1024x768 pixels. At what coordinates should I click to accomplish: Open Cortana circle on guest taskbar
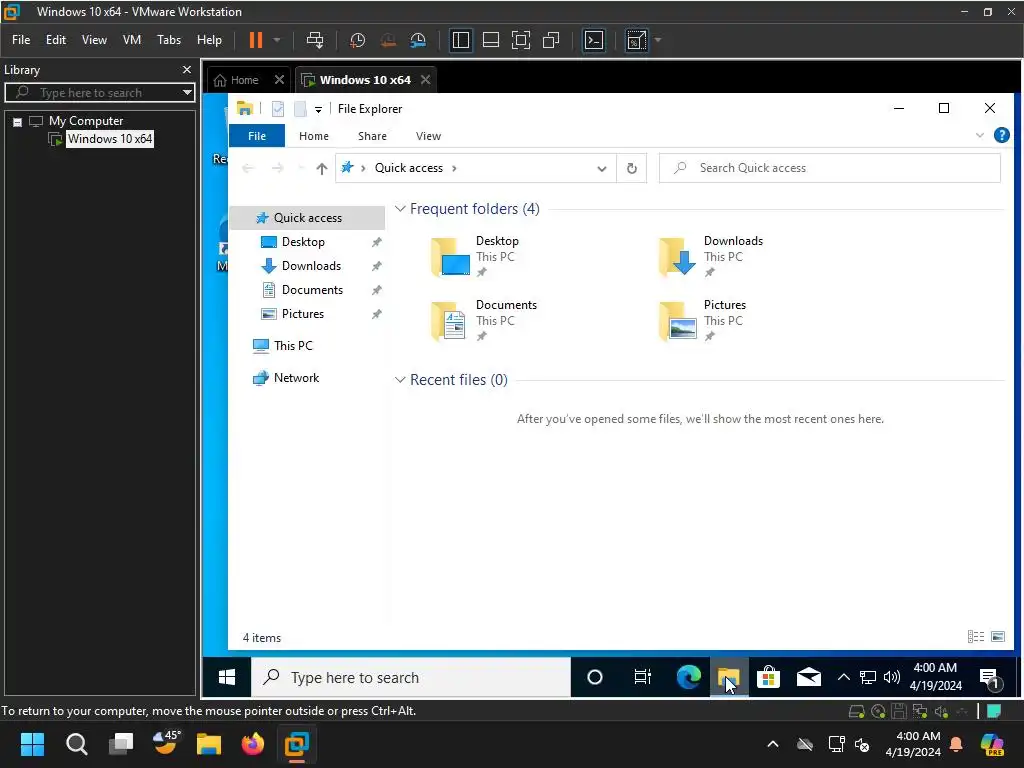pyautogui.click(x=594, y=677)
